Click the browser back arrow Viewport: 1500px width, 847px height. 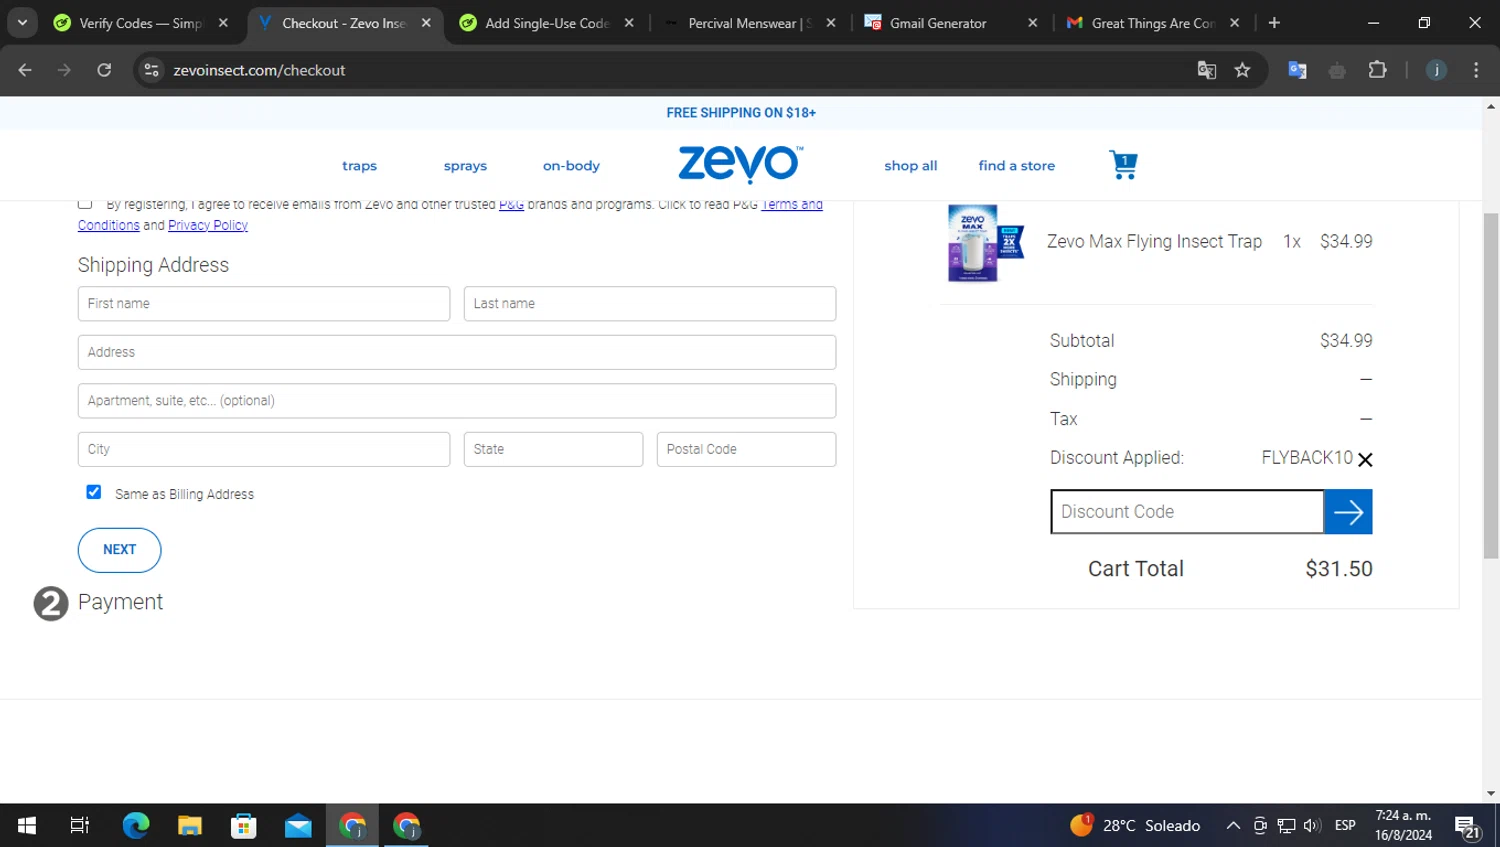pyautogui.click(x=25, y=70)
